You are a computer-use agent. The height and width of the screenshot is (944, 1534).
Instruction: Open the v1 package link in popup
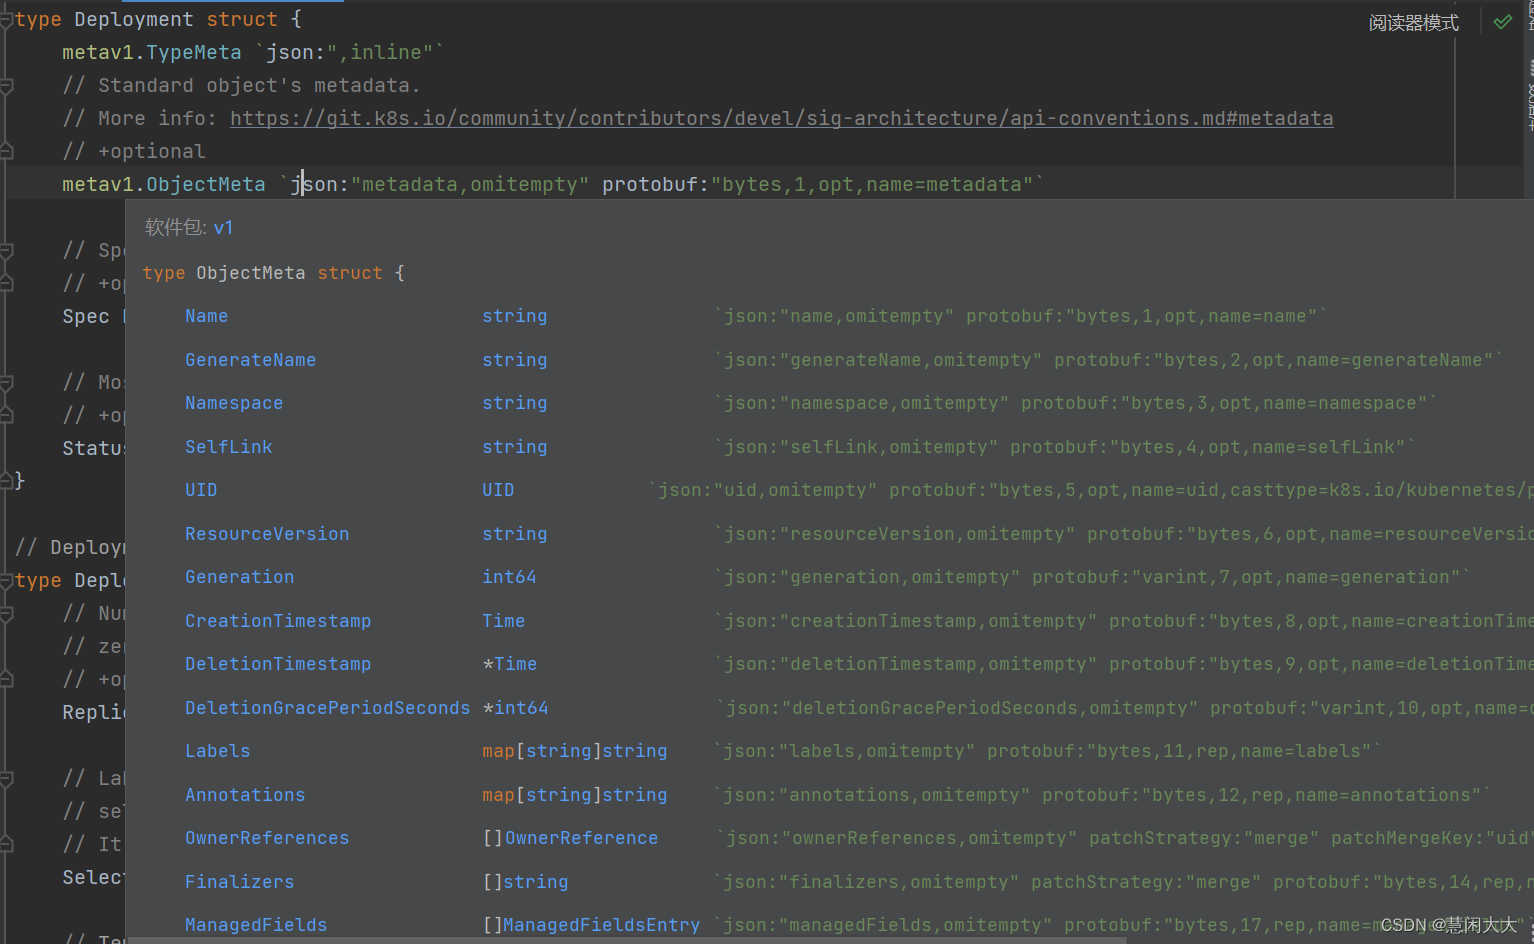tap(223, 228)
